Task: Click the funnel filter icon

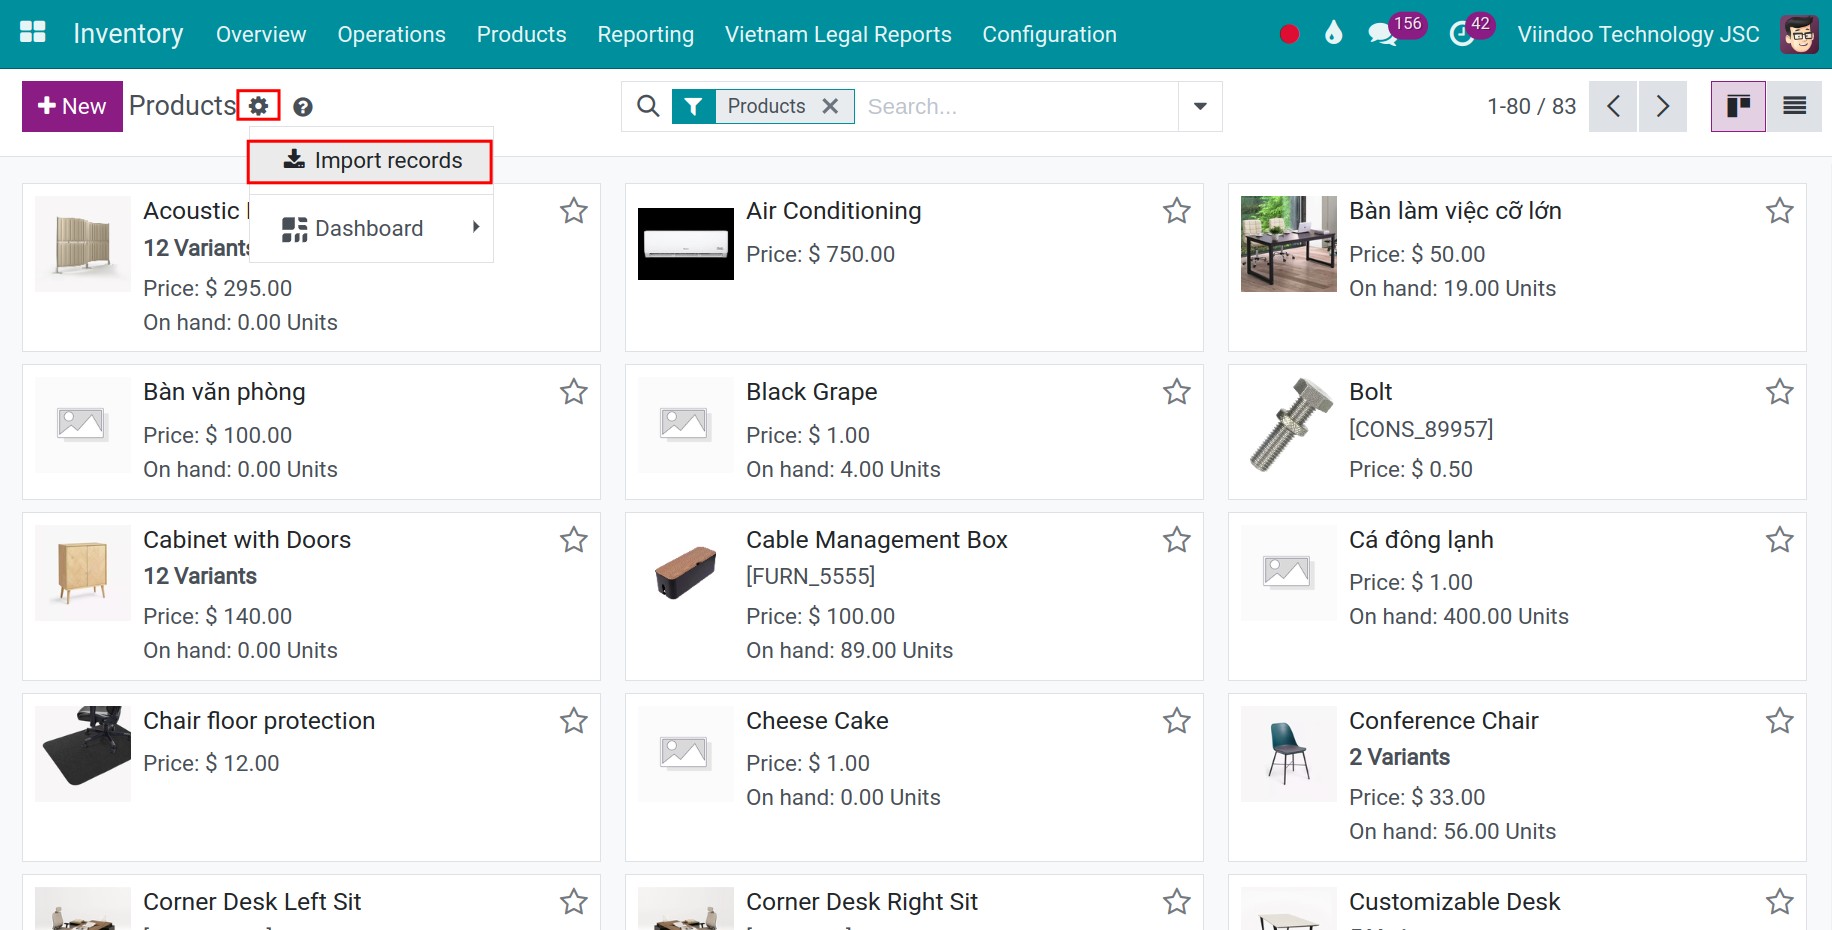Action: [694, 106]
